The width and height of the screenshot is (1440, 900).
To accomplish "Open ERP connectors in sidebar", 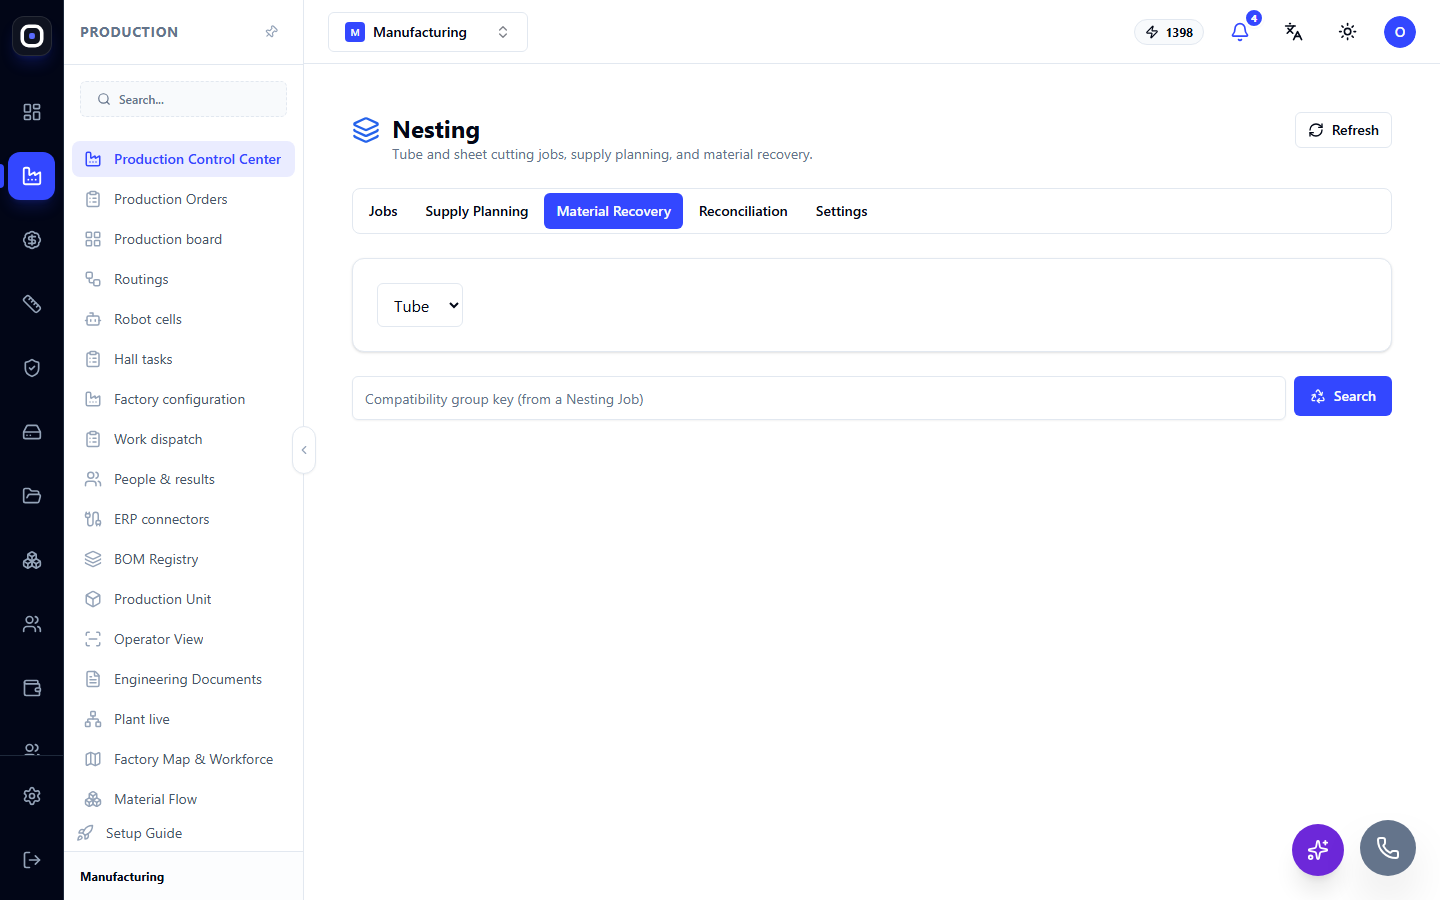I will [183, 519].
